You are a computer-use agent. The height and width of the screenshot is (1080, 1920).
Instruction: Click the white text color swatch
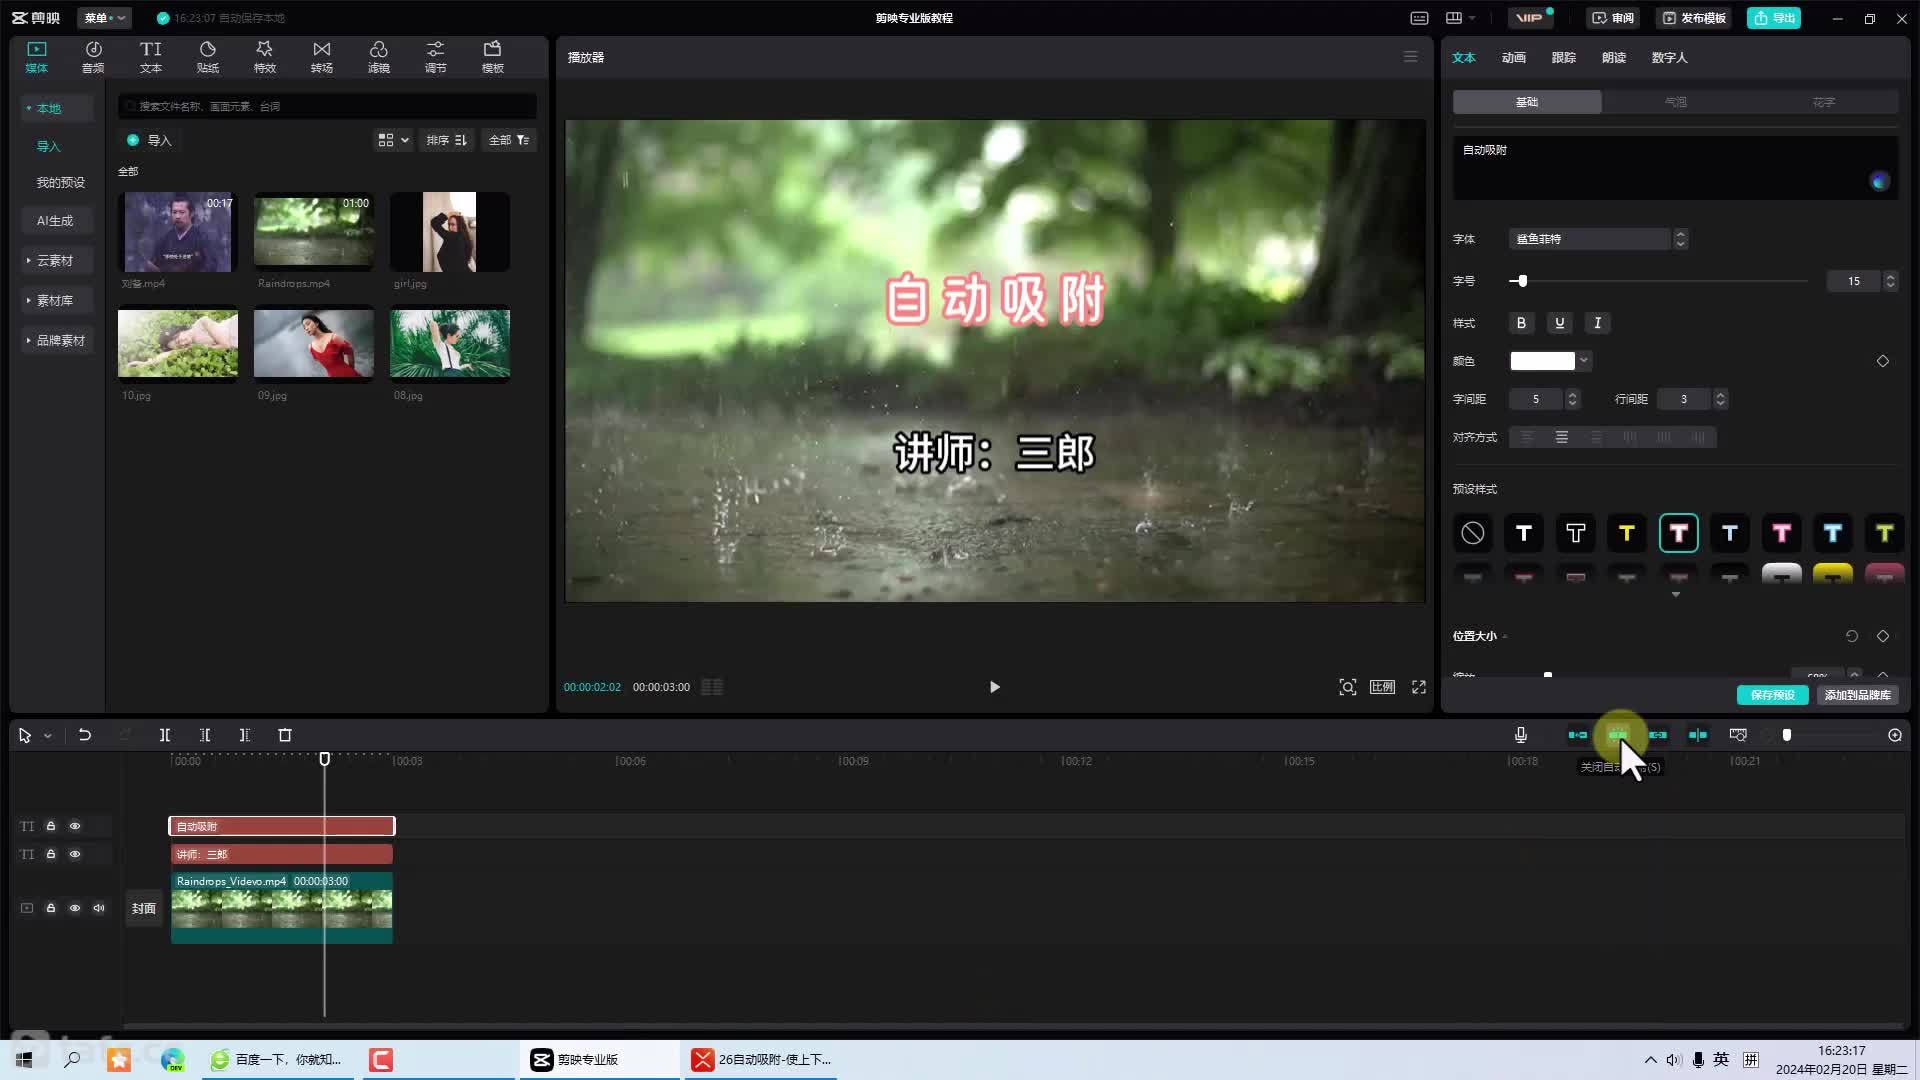[x=1542, y=361]
